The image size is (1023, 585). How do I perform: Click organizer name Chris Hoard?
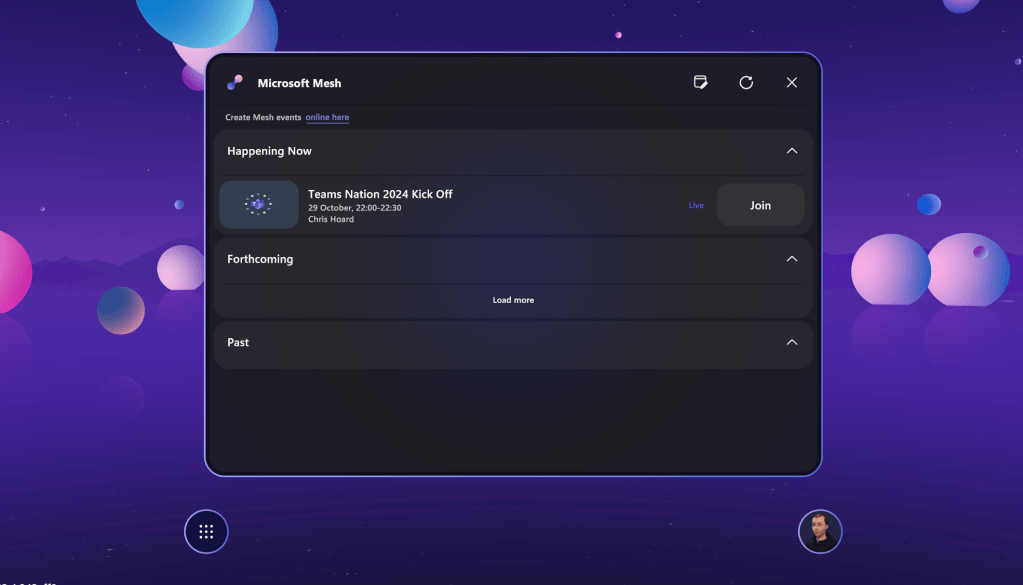click(331, 219)
